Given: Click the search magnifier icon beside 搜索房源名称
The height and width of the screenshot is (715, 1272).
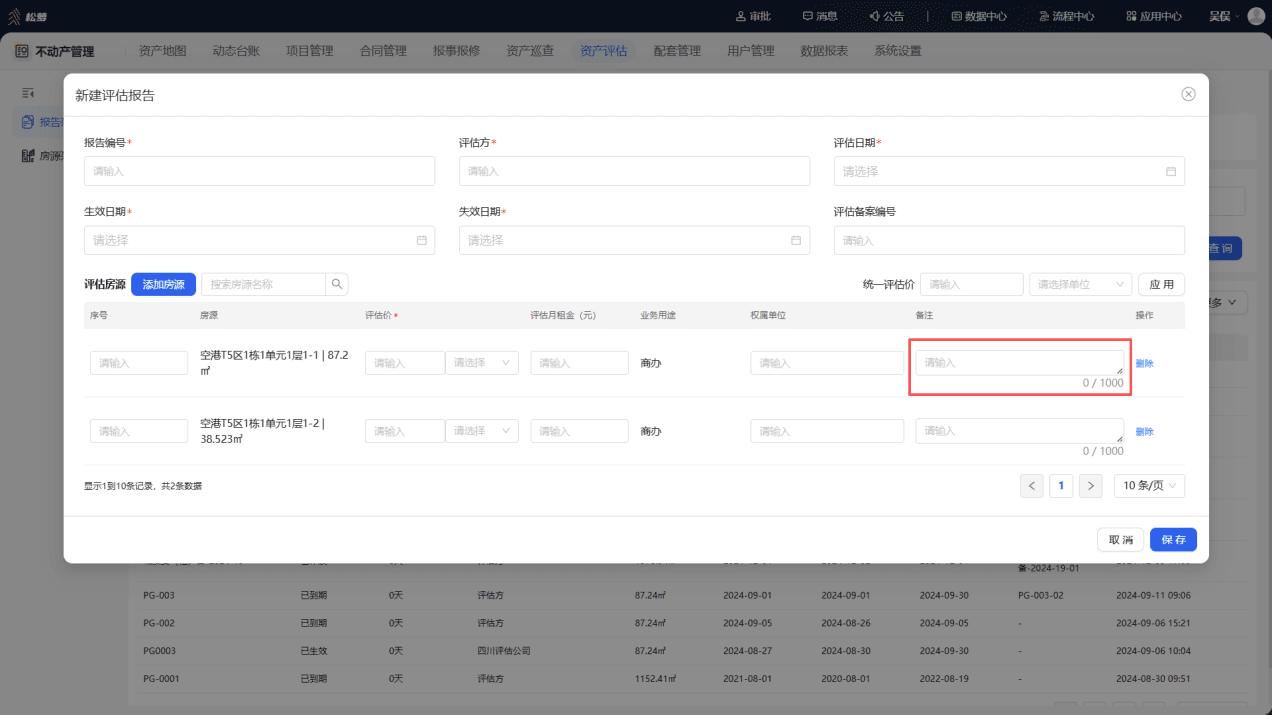Looking at the screenshot, I should [x=337, y=284].
